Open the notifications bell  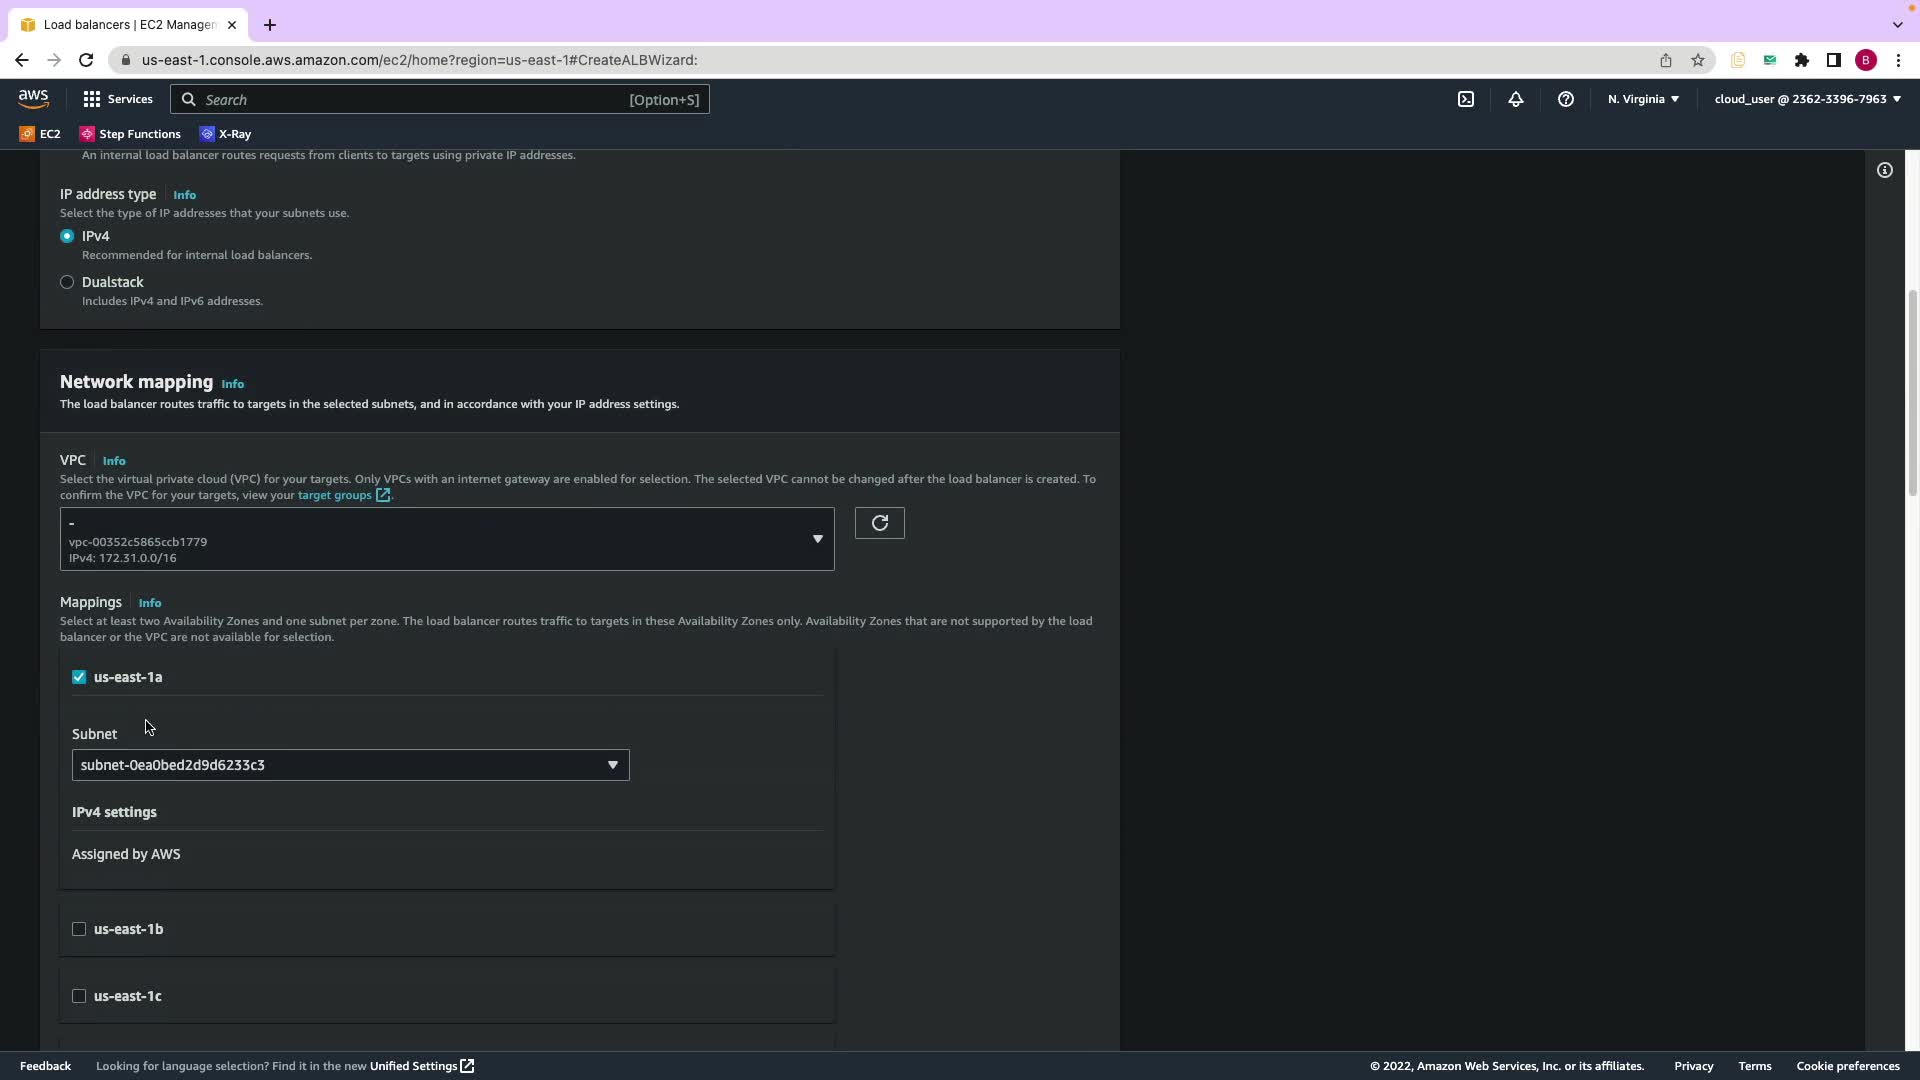1515,99
